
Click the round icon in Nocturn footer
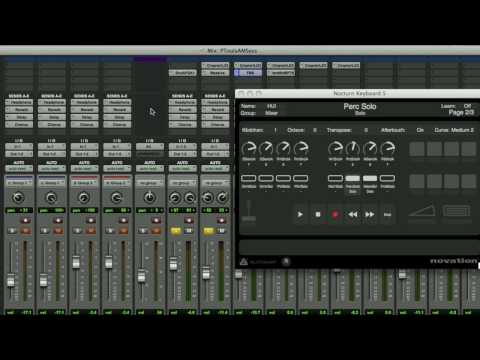tap(286, 262)
